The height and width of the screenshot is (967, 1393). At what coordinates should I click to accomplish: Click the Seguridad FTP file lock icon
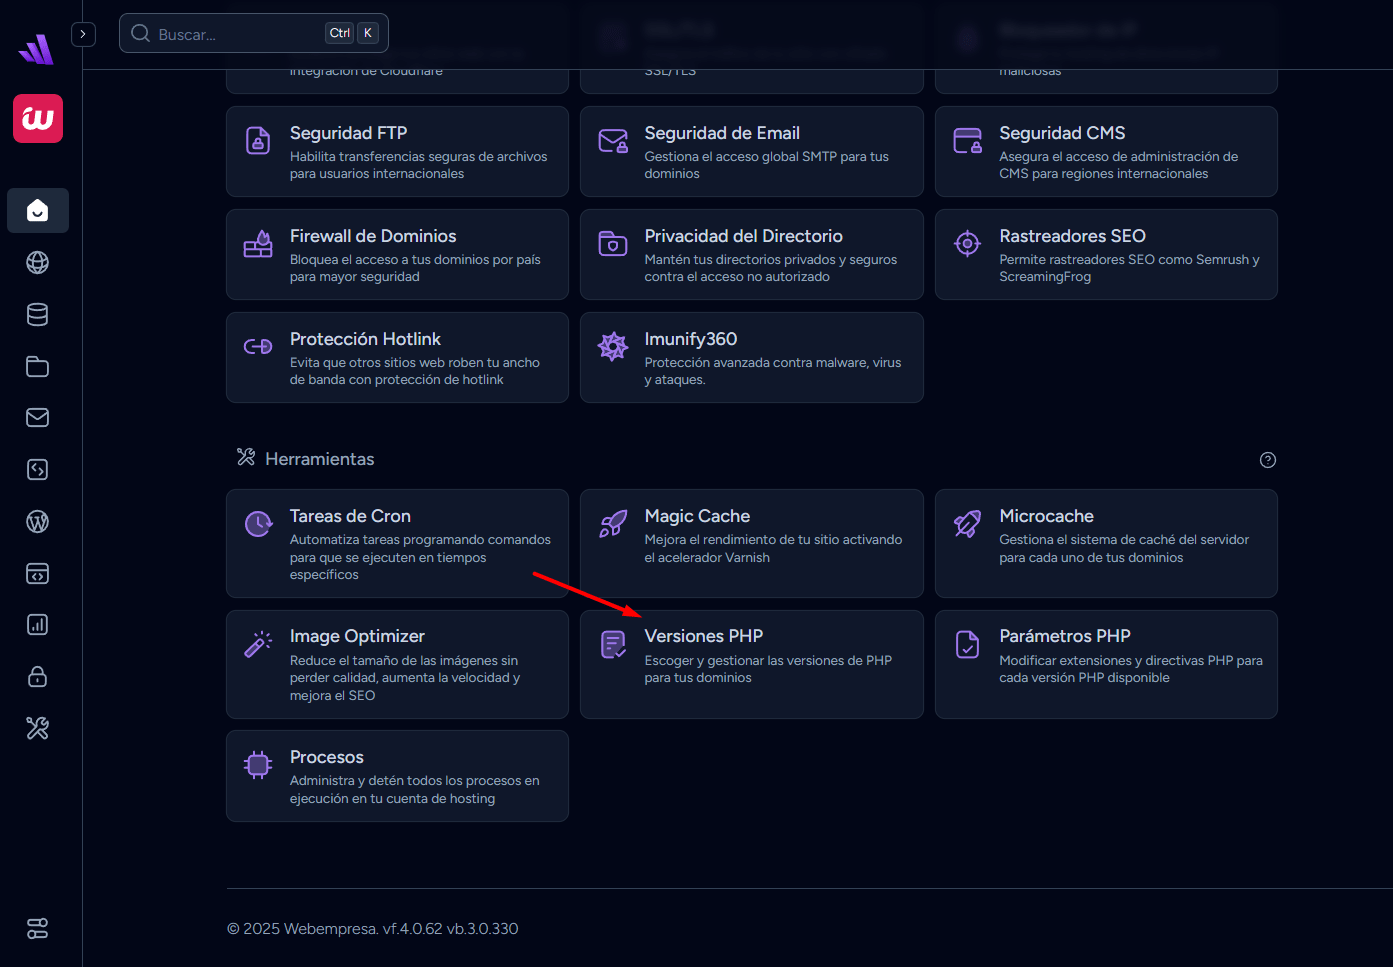(258, 141)
